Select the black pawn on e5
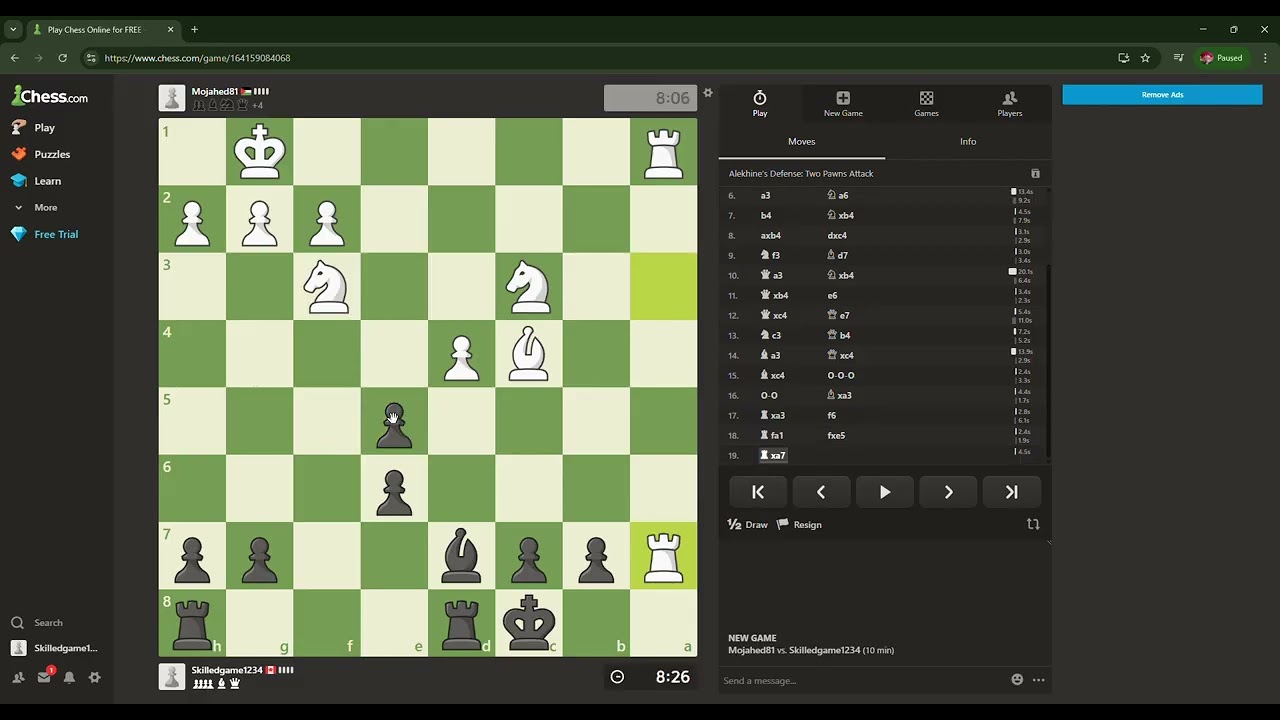 (x=395, y=421)
